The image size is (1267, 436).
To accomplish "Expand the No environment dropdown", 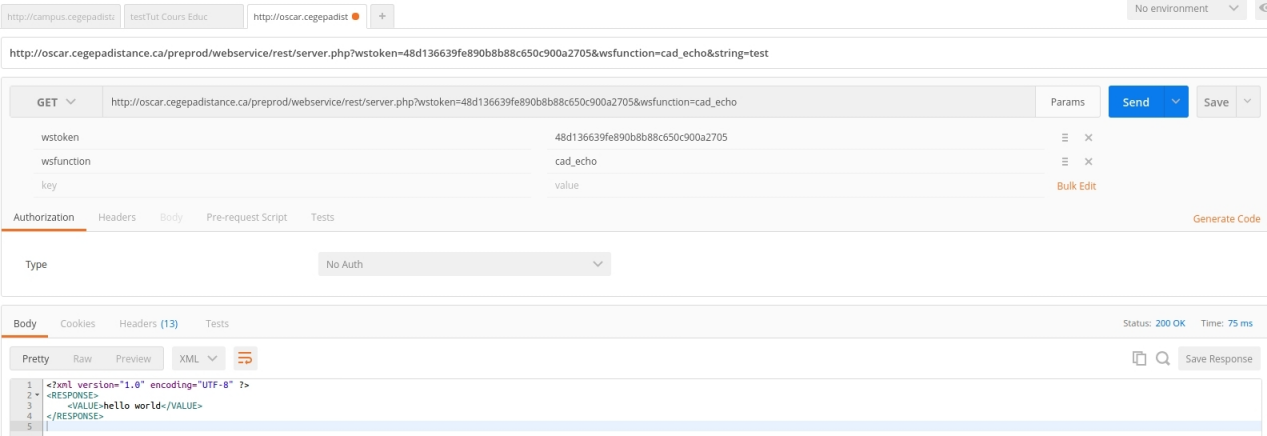I will pyautogui.click(x=1185, y=9).
